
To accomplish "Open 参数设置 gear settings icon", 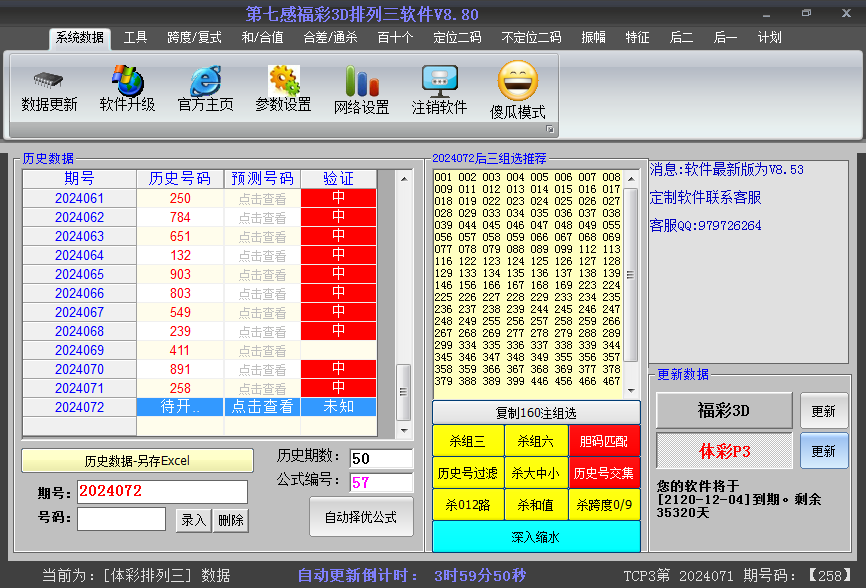I will (x=283, y=81).
